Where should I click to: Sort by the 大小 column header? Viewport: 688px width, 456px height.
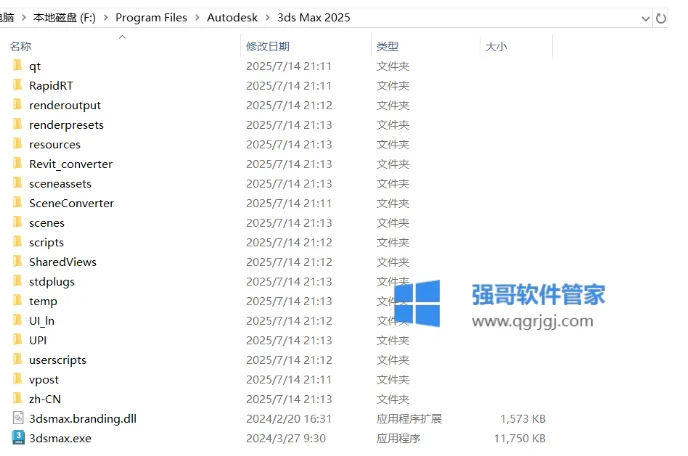(496, 46)
